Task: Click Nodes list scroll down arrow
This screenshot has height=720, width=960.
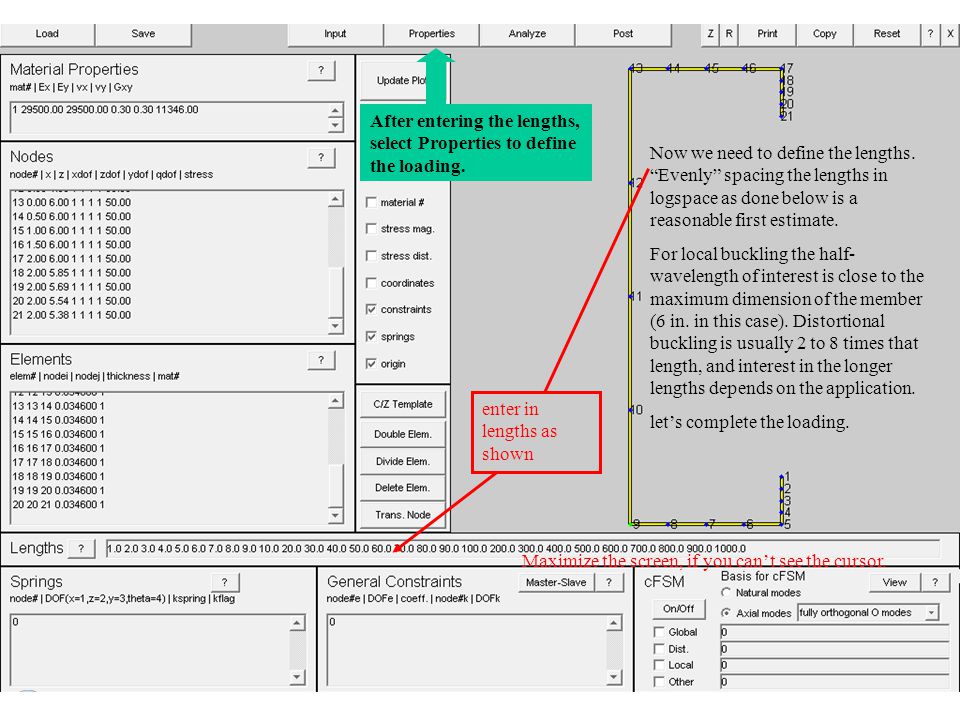Action: coord(336,325)
